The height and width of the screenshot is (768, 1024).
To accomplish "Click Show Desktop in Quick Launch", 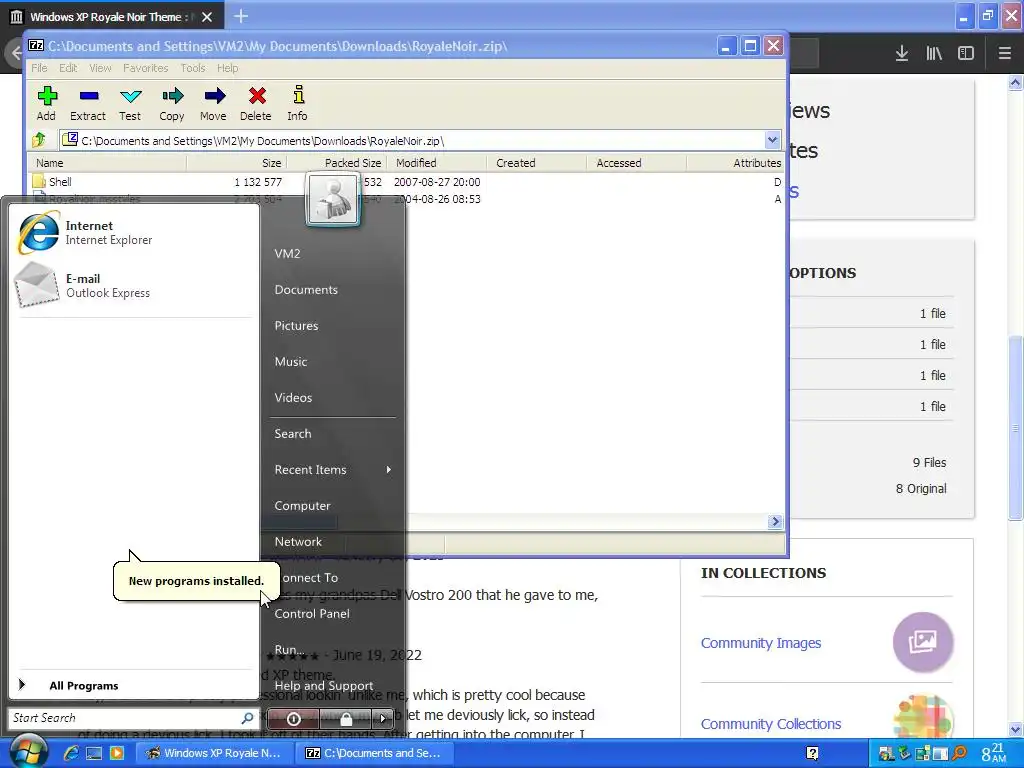I will coord(94,753).
